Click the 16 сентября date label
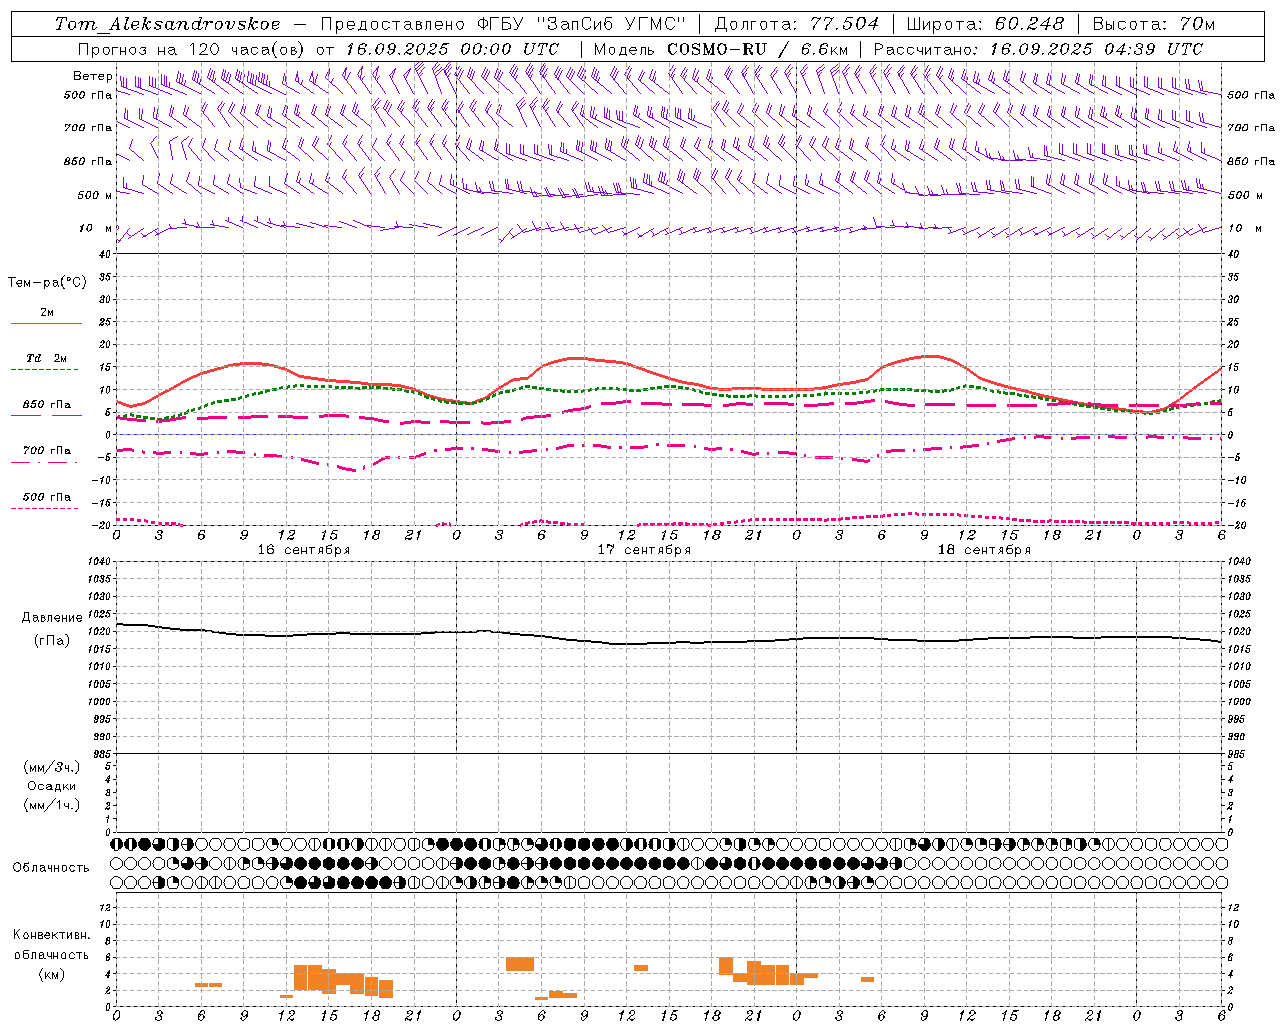 [x=303, y=550]
